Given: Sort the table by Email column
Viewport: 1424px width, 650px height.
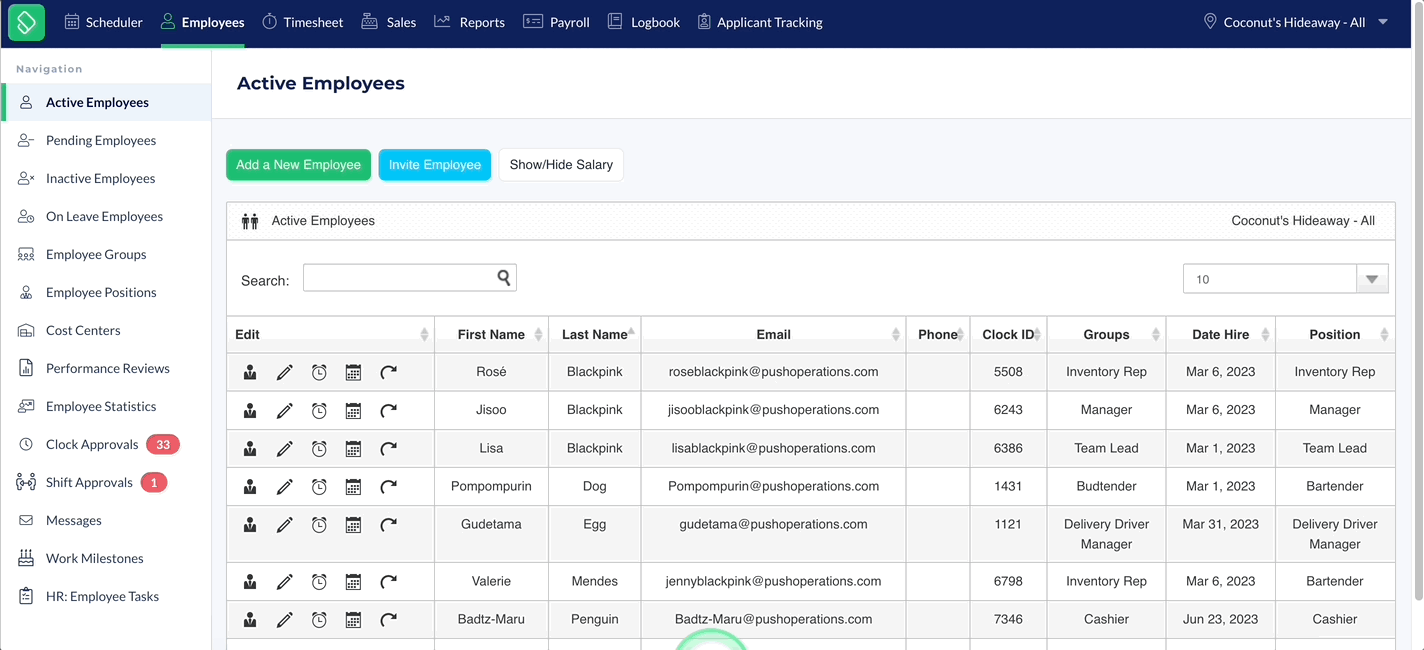Looking at the screenshot, I should 773,334.
